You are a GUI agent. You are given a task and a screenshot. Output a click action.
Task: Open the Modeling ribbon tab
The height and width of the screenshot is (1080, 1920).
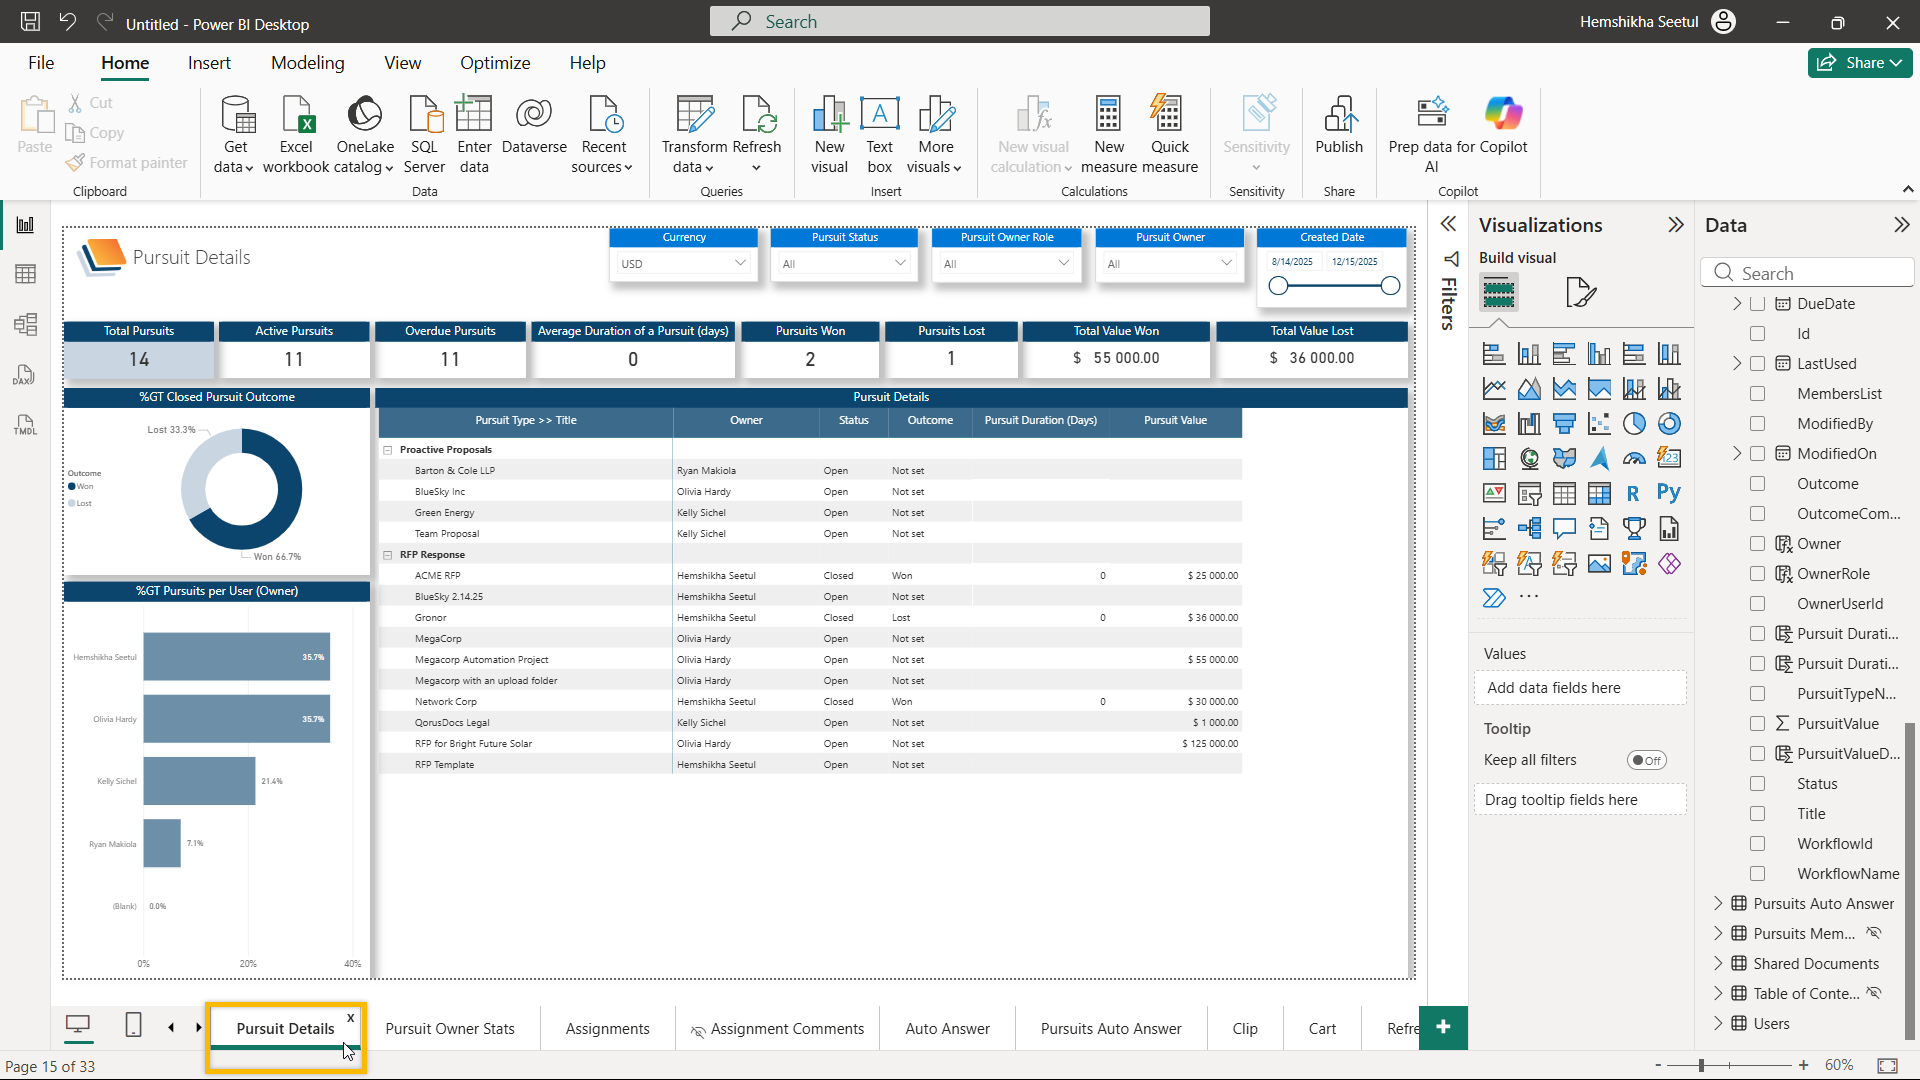(307, 63)
